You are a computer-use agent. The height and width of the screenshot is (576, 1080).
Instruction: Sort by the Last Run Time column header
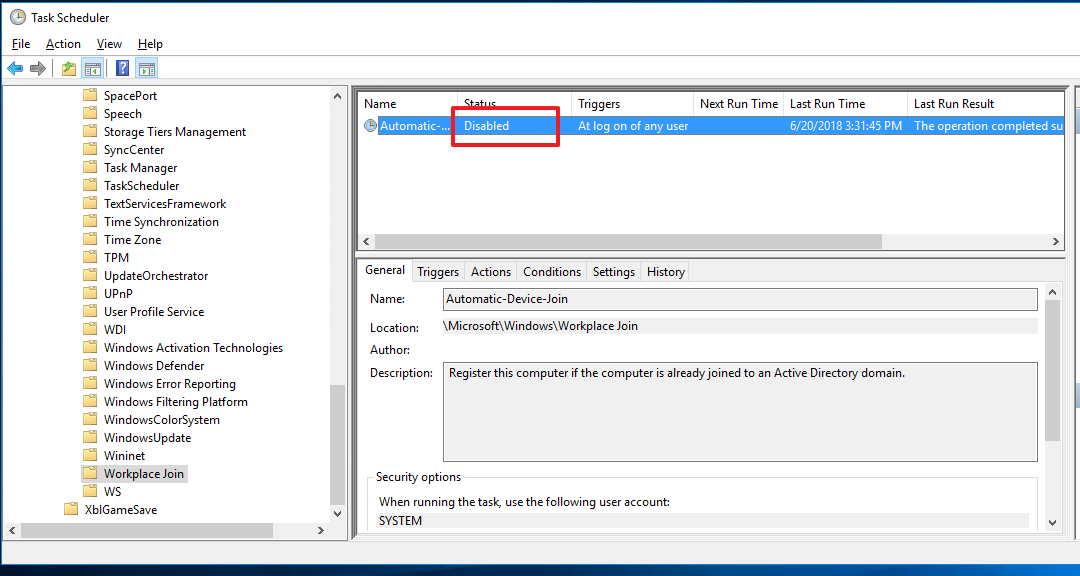tap(845, 103)
